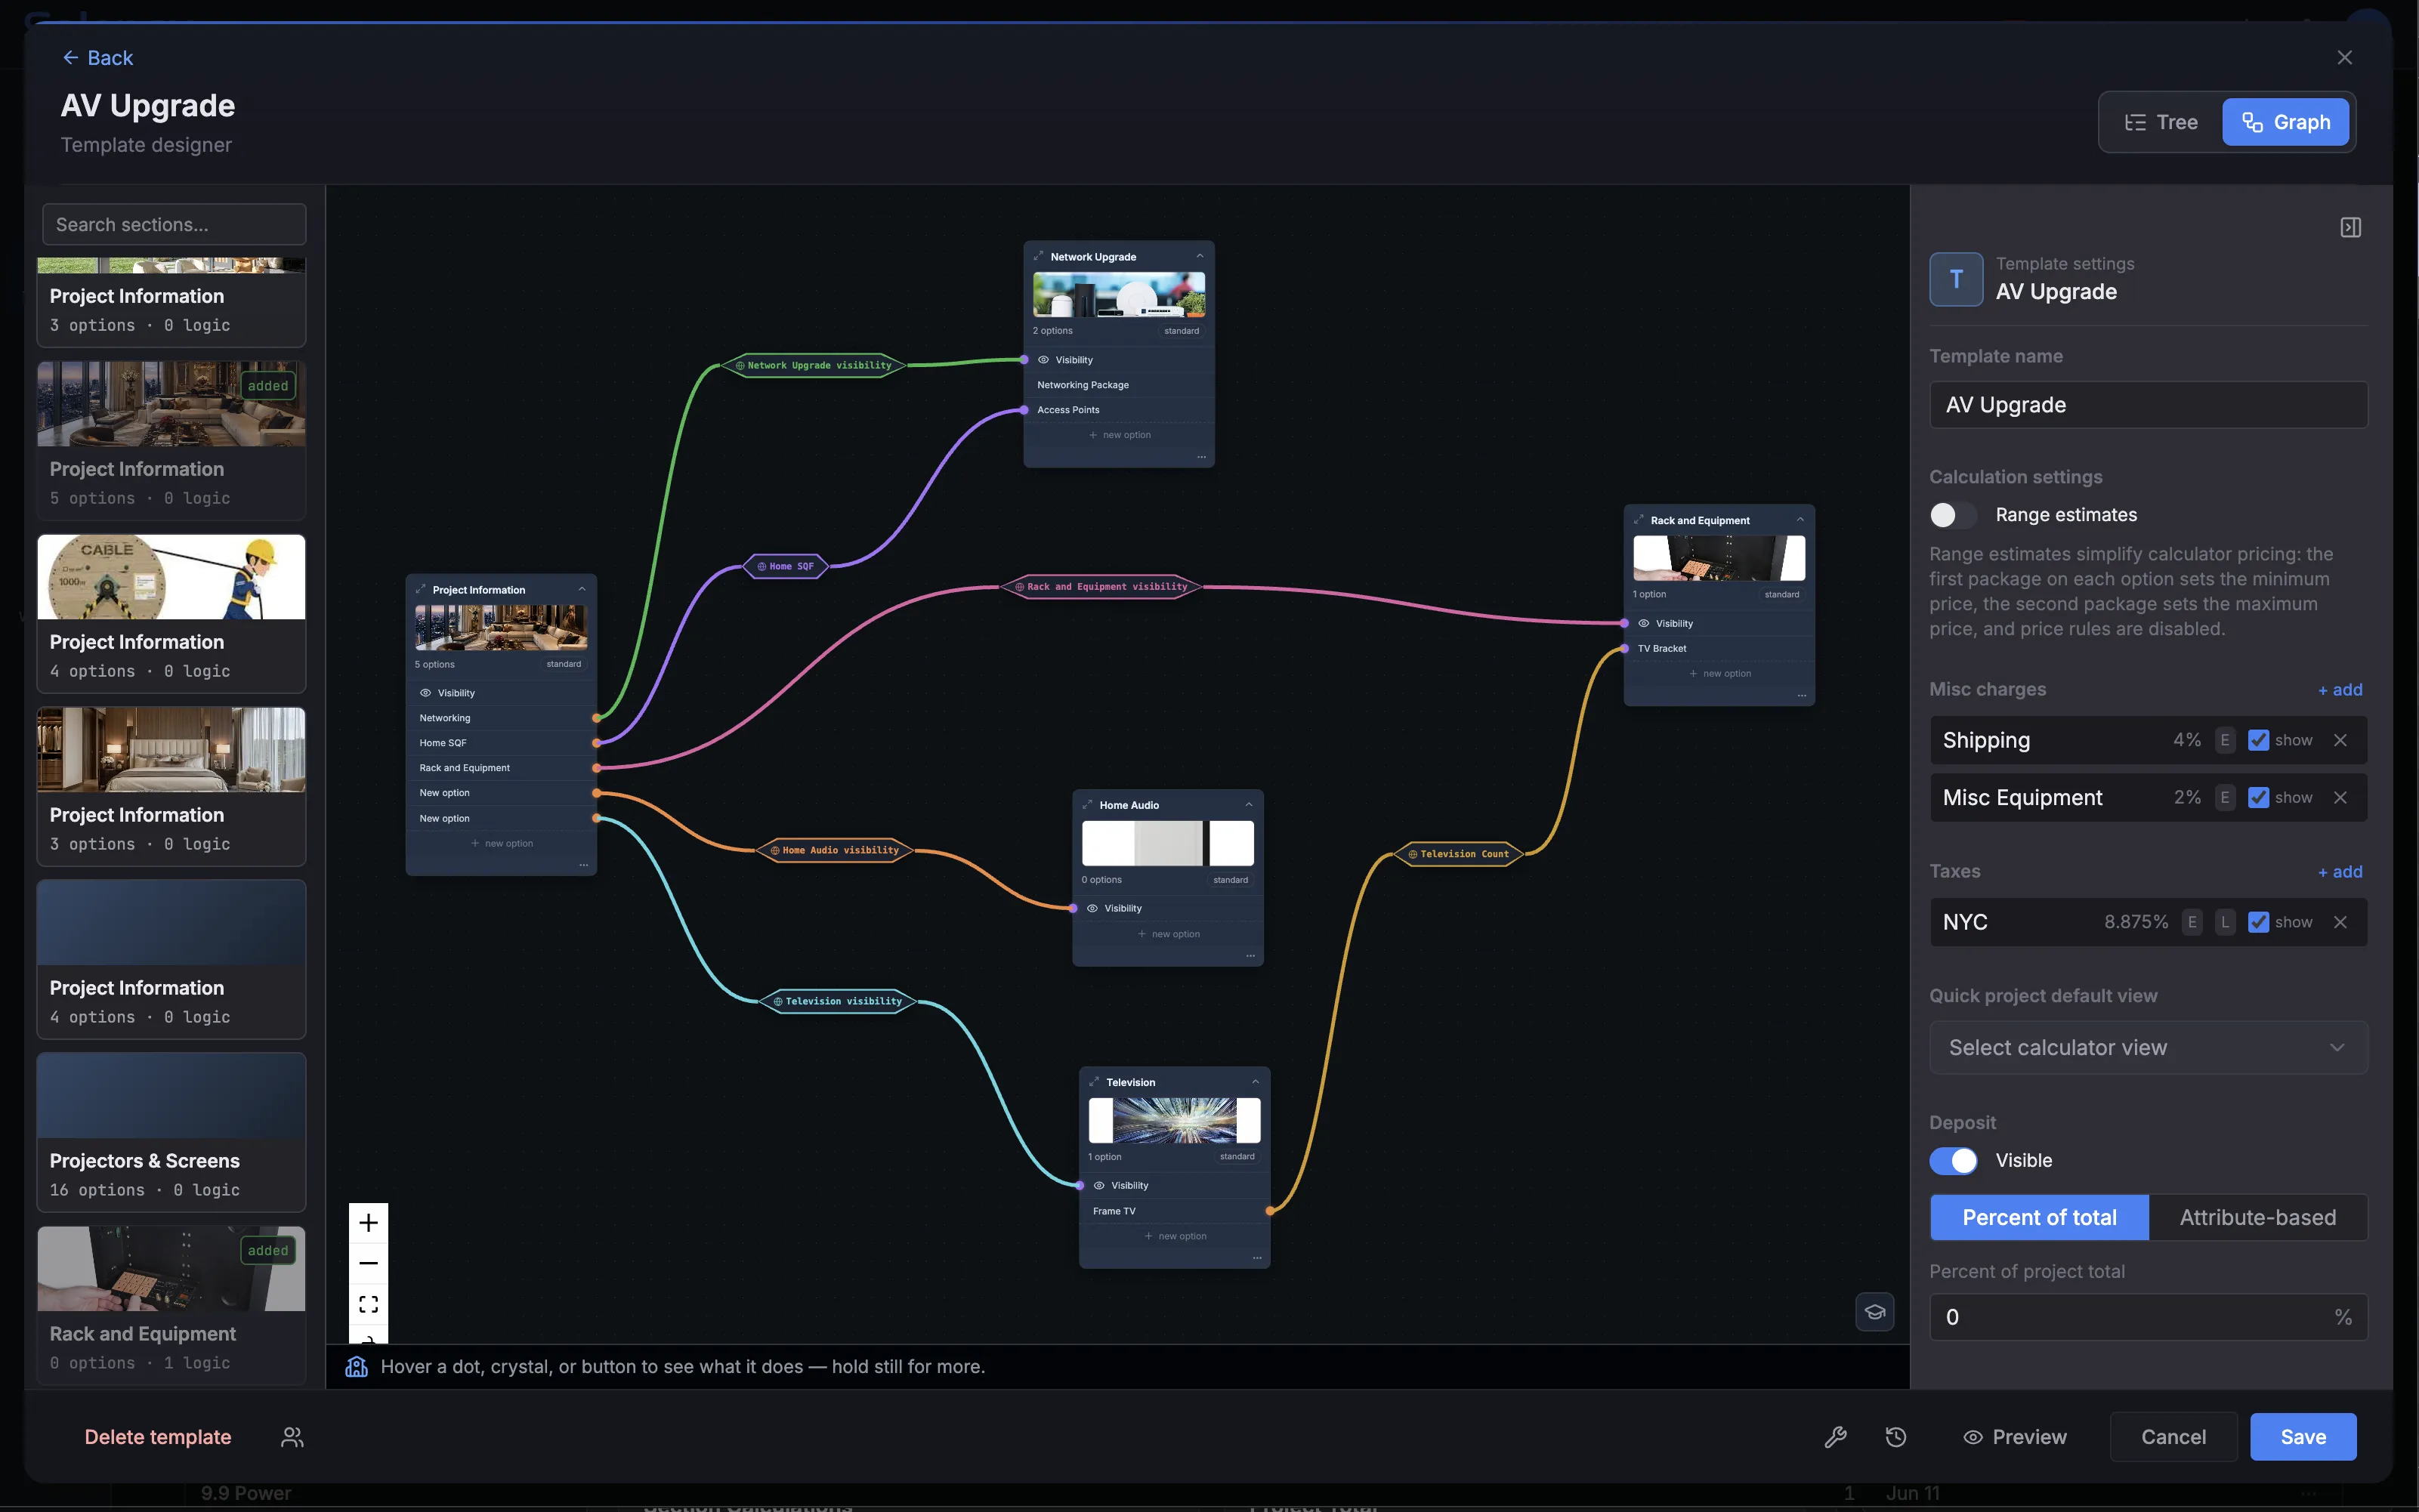
Task: Collapse the right settings panel icon
Action: click(x=2351, y=228)
